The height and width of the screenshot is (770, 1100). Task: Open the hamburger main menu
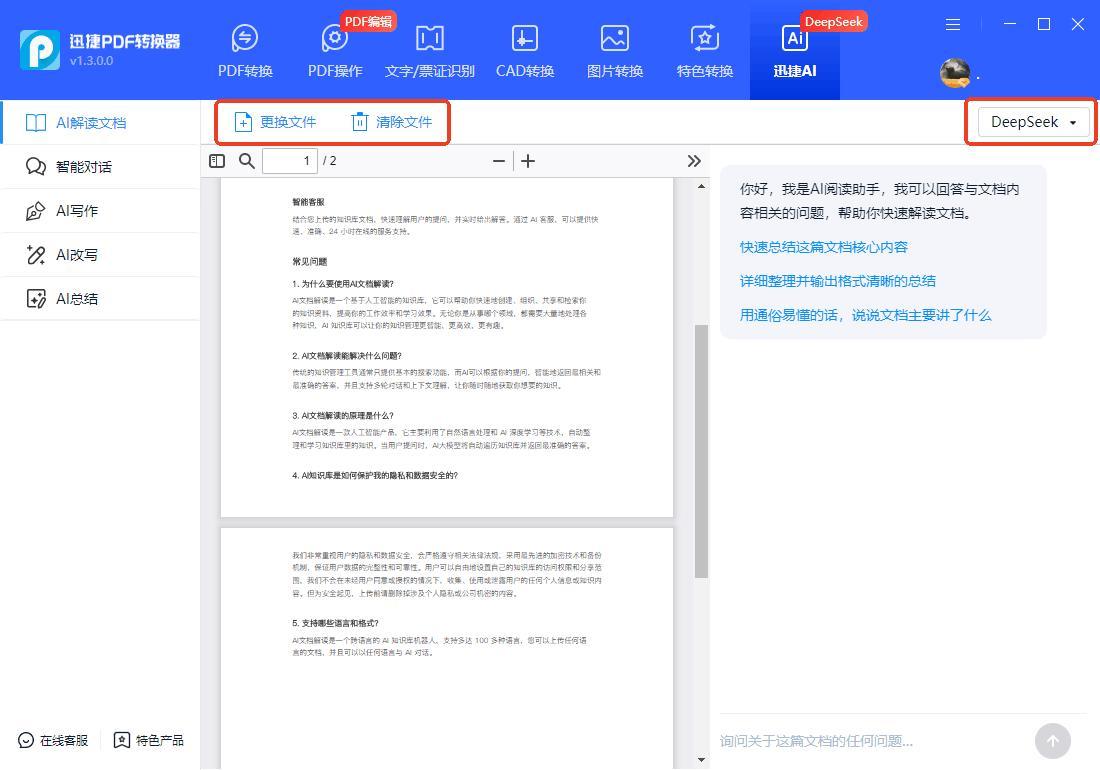pos(953,24)
